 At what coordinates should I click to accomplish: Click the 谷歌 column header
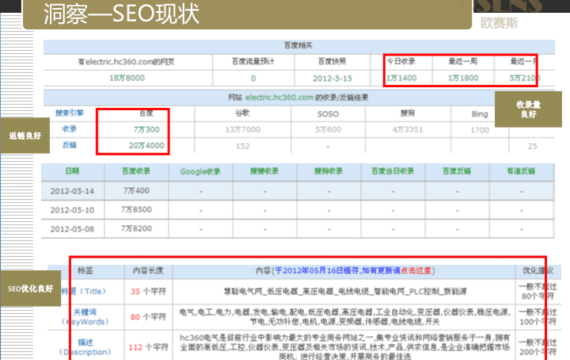242,113
